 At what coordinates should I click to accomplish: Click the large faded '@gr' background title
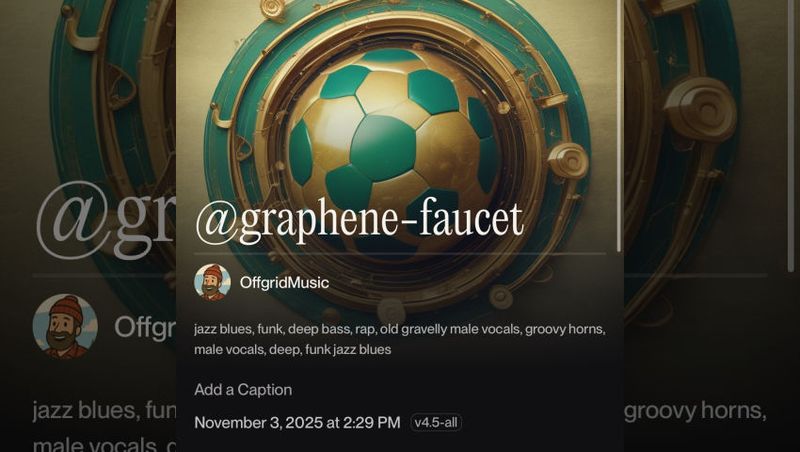click(x=106, y=220)
